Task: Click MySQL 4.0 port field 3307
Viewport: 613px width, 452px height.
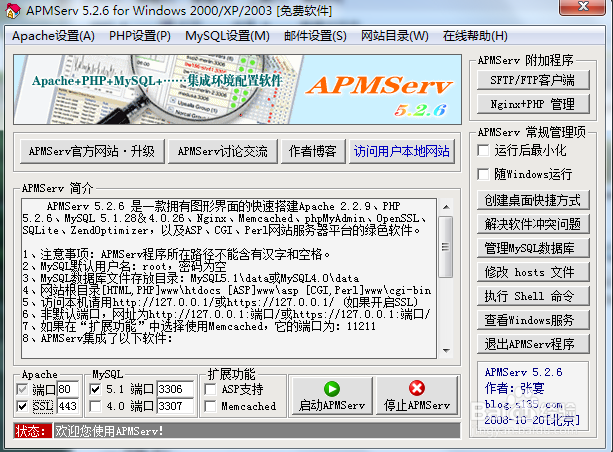Action: click(175, 406)
